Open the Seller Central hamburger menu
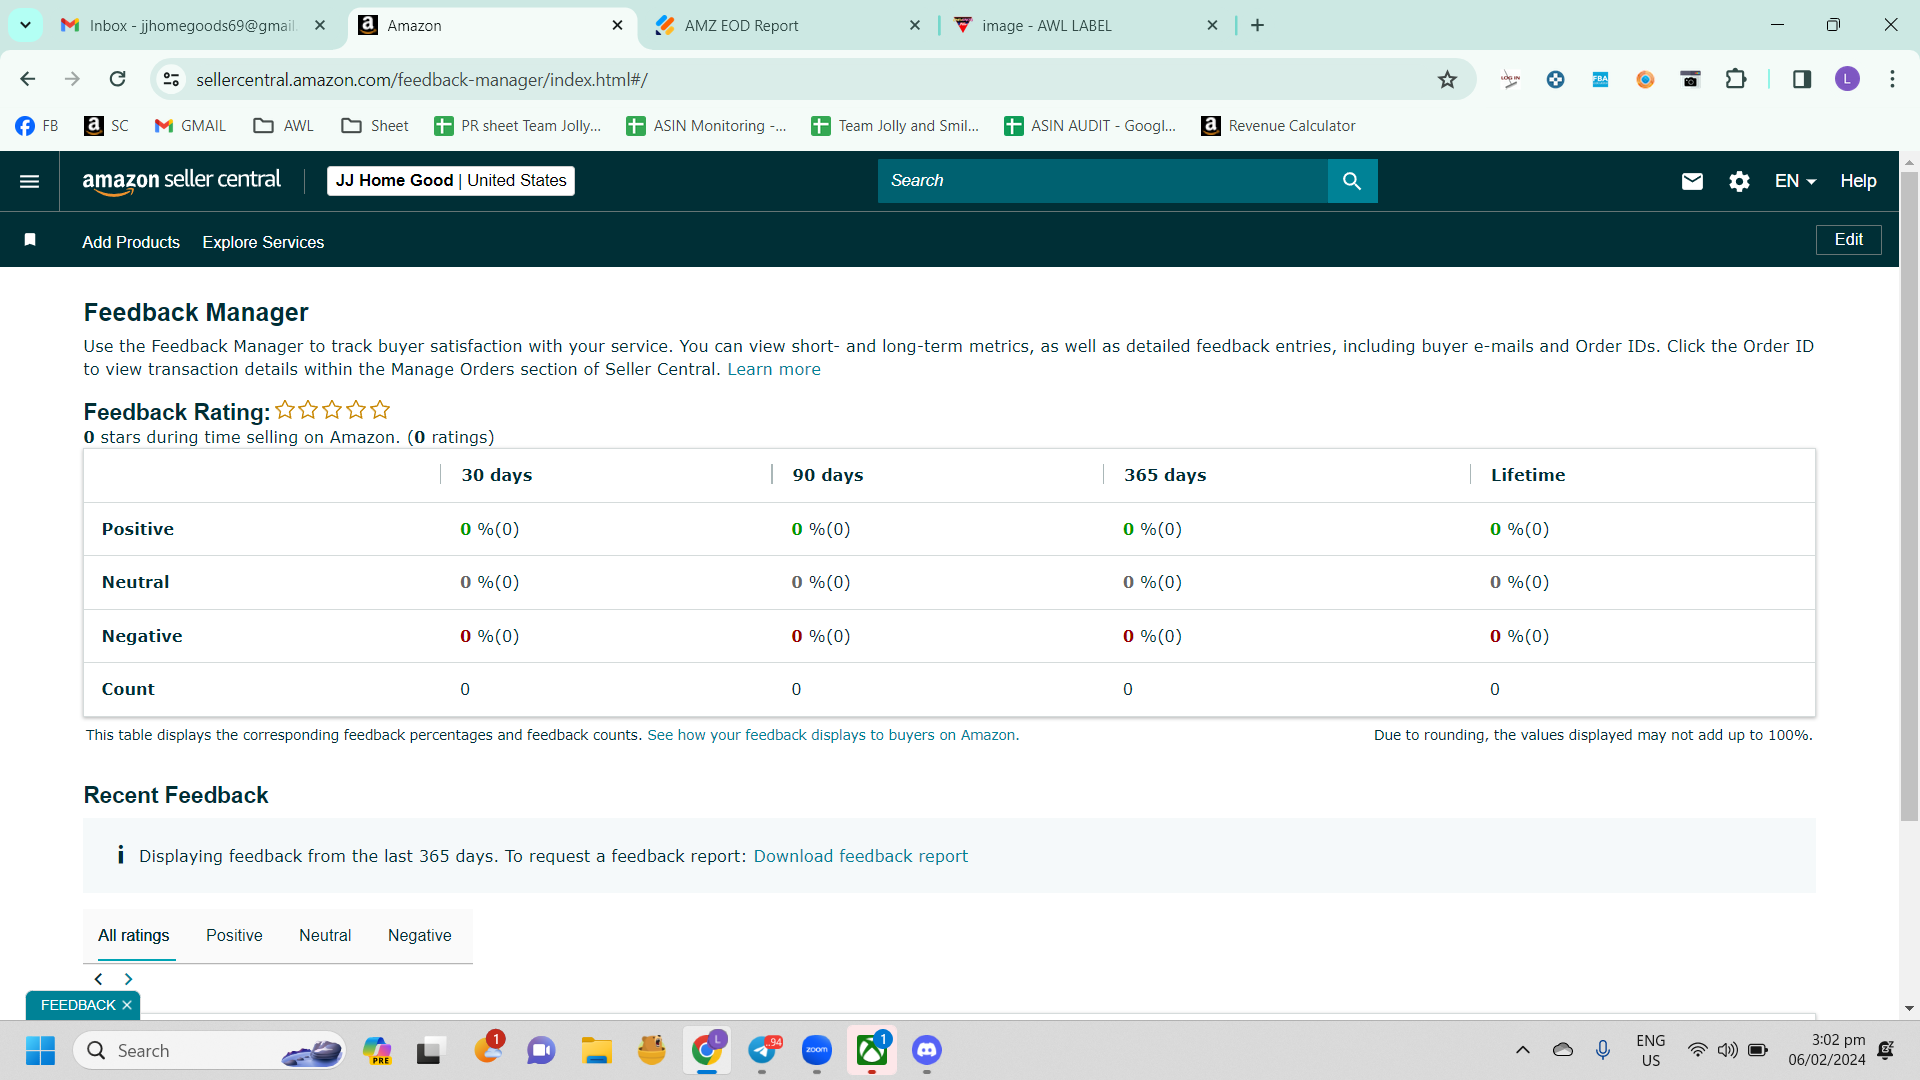This screenshot has width=1920, height=1080. point(29,181)
